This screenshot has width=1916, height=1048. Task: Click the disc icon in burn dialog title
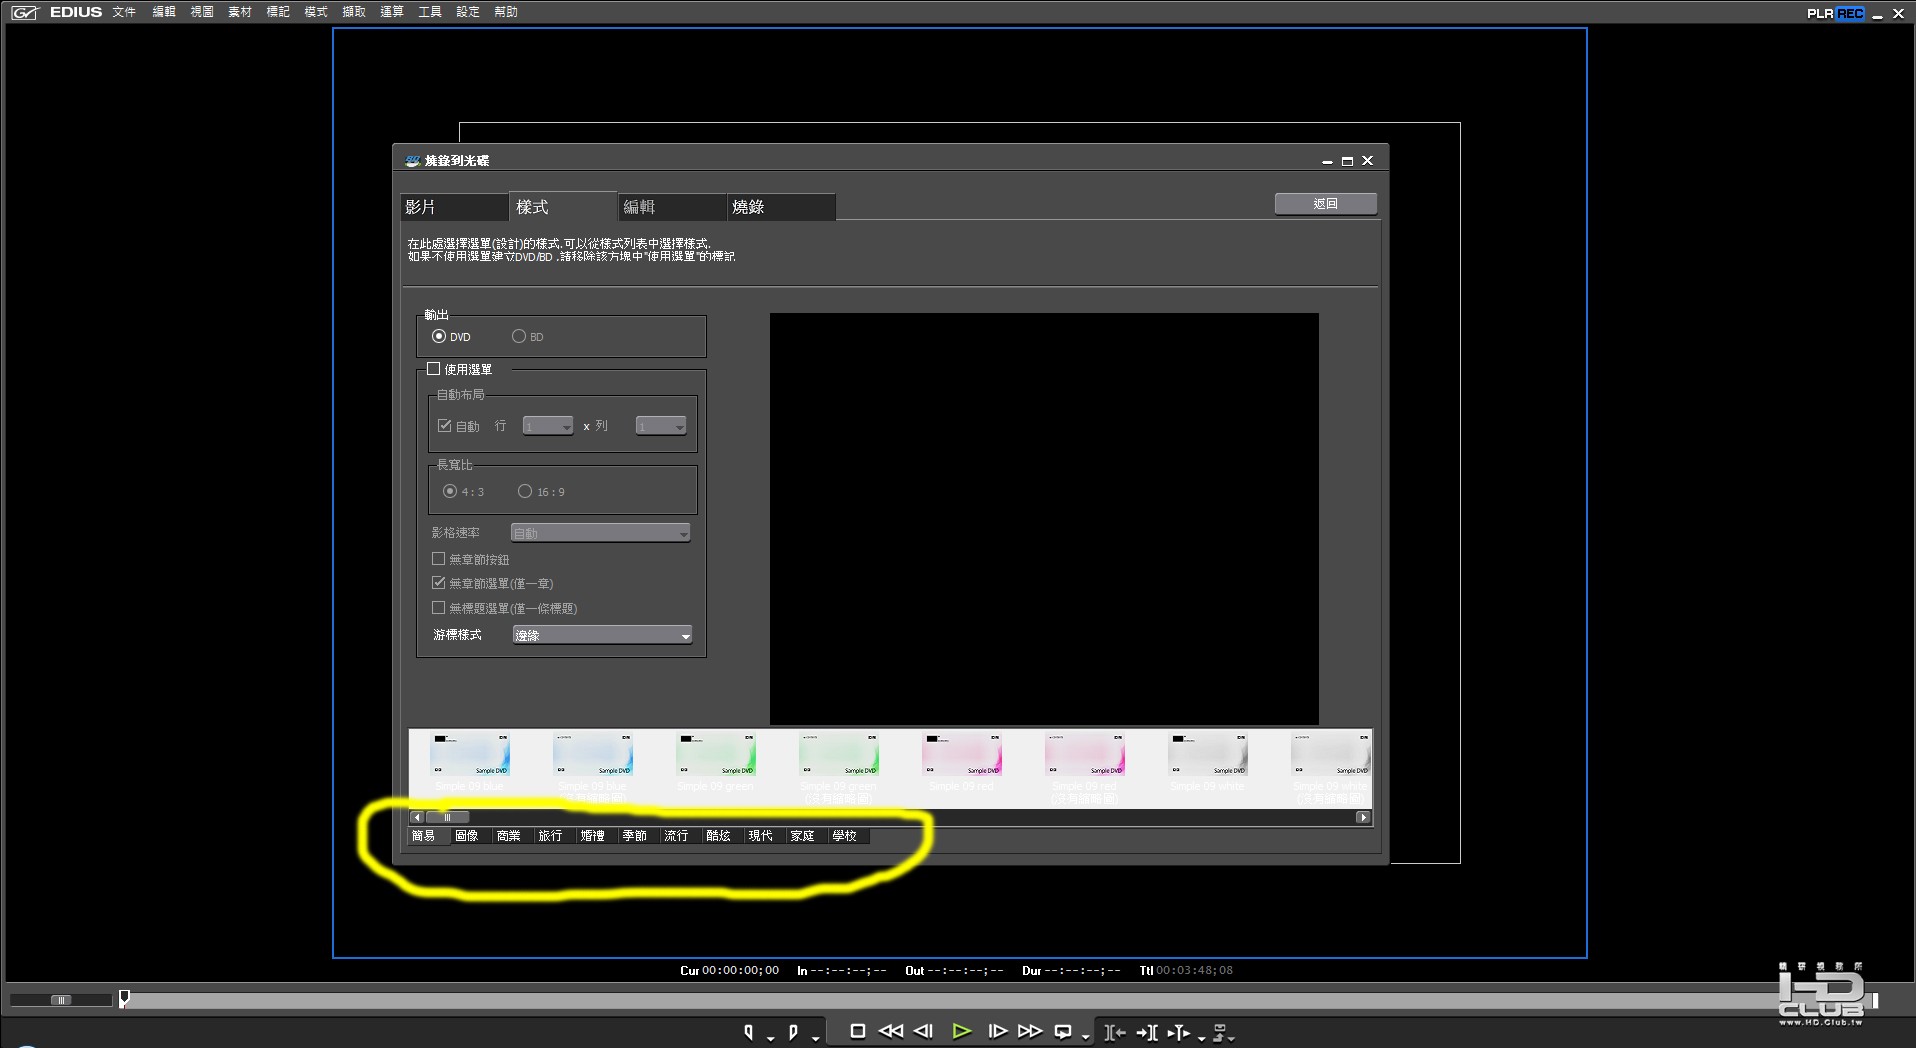(412, 160)
